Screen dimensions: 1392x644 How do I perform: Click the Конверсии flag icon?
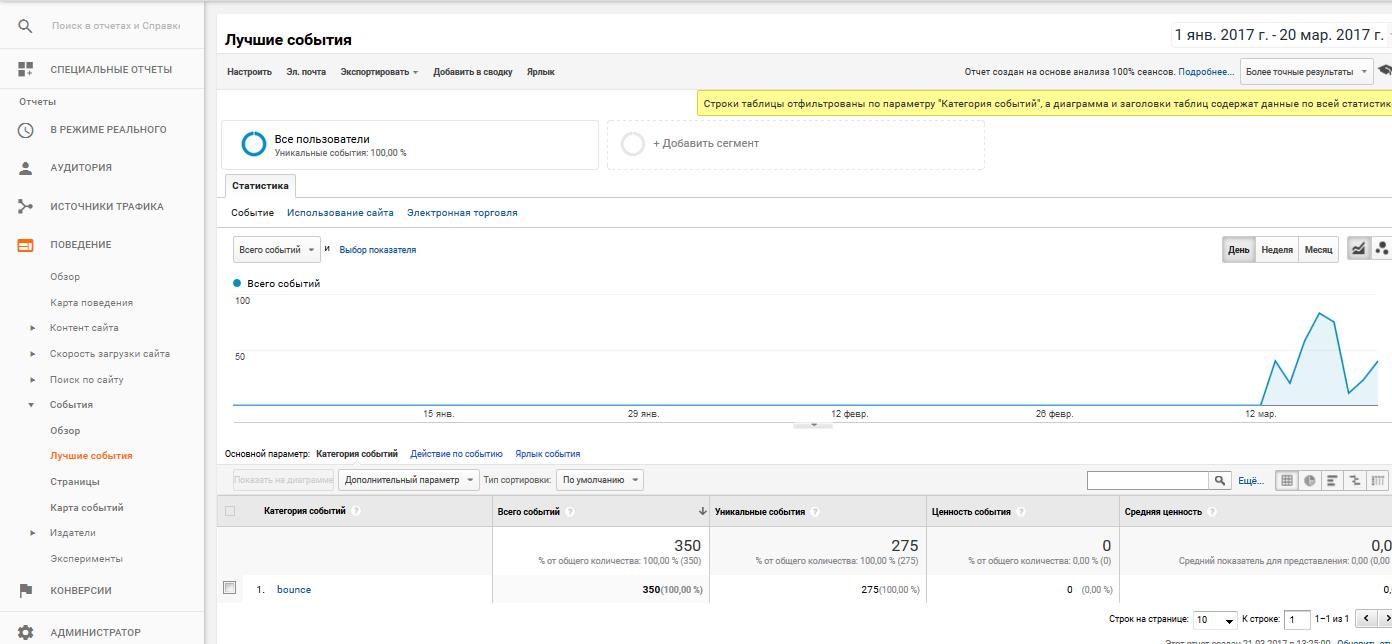[x=26, y=590]
